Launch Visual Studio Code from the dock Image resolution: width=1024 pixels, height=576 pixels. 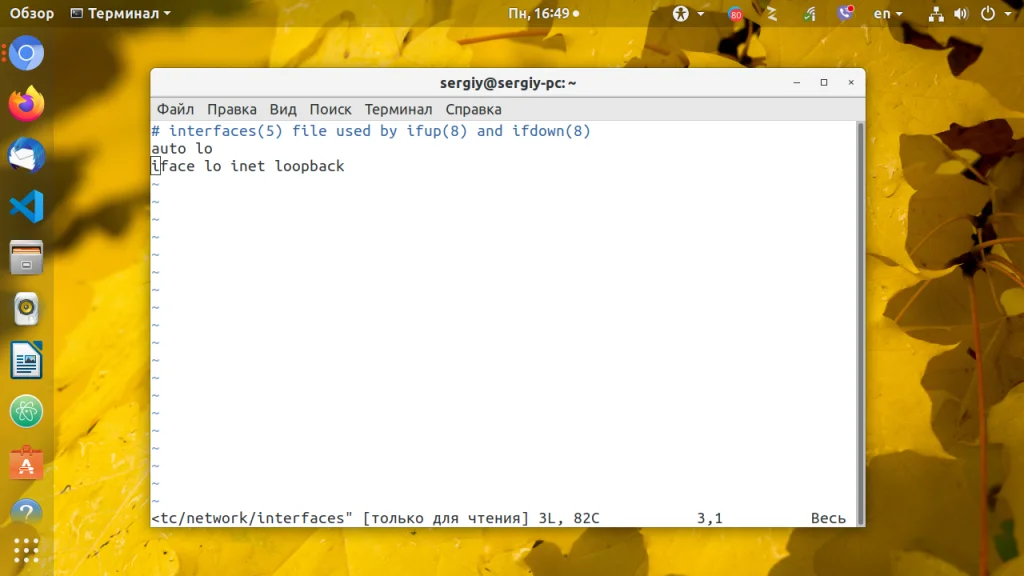click(x=26, y=206)
